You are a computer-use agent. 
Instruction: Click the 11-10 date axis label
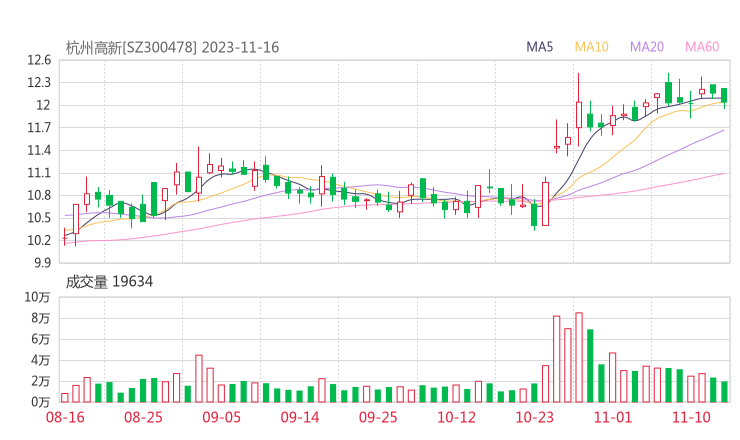click(691, 417)
